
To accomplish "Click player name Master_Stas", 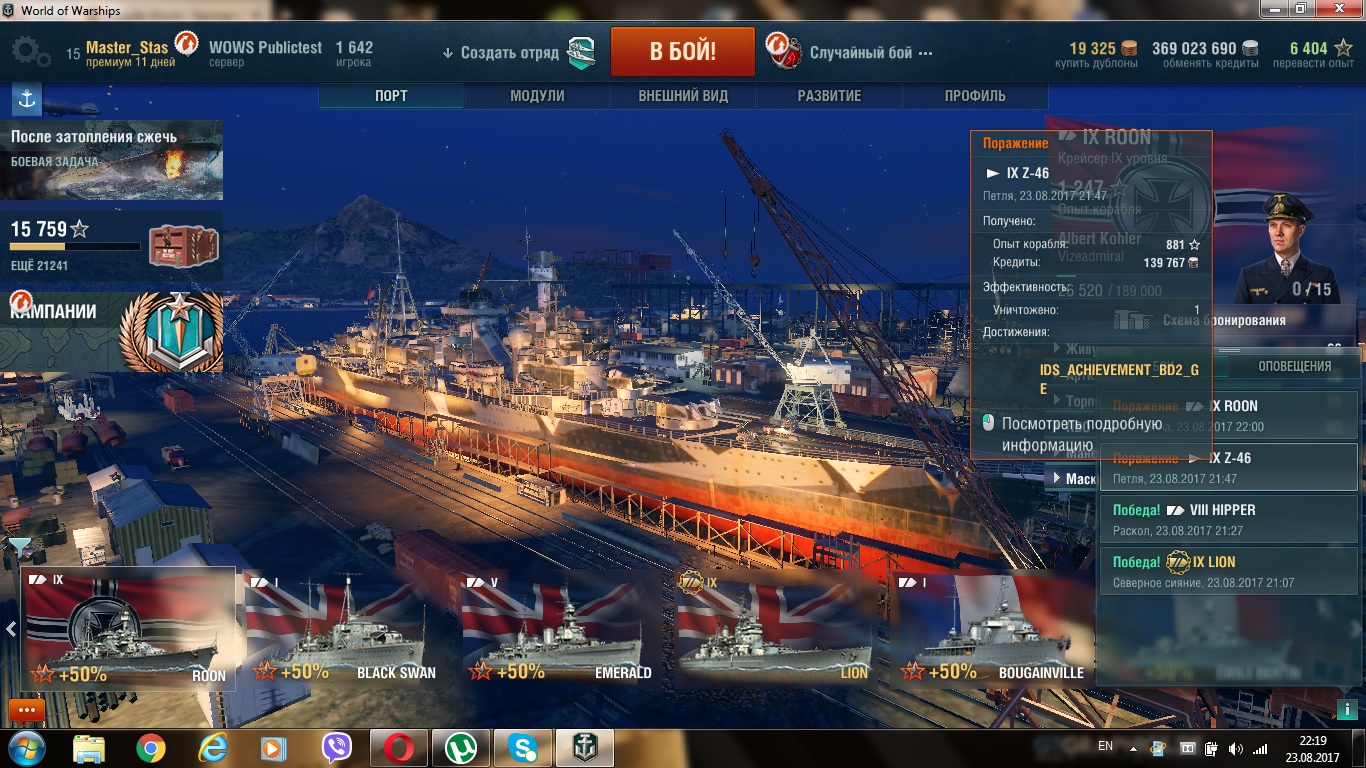I will pos(127,48).
